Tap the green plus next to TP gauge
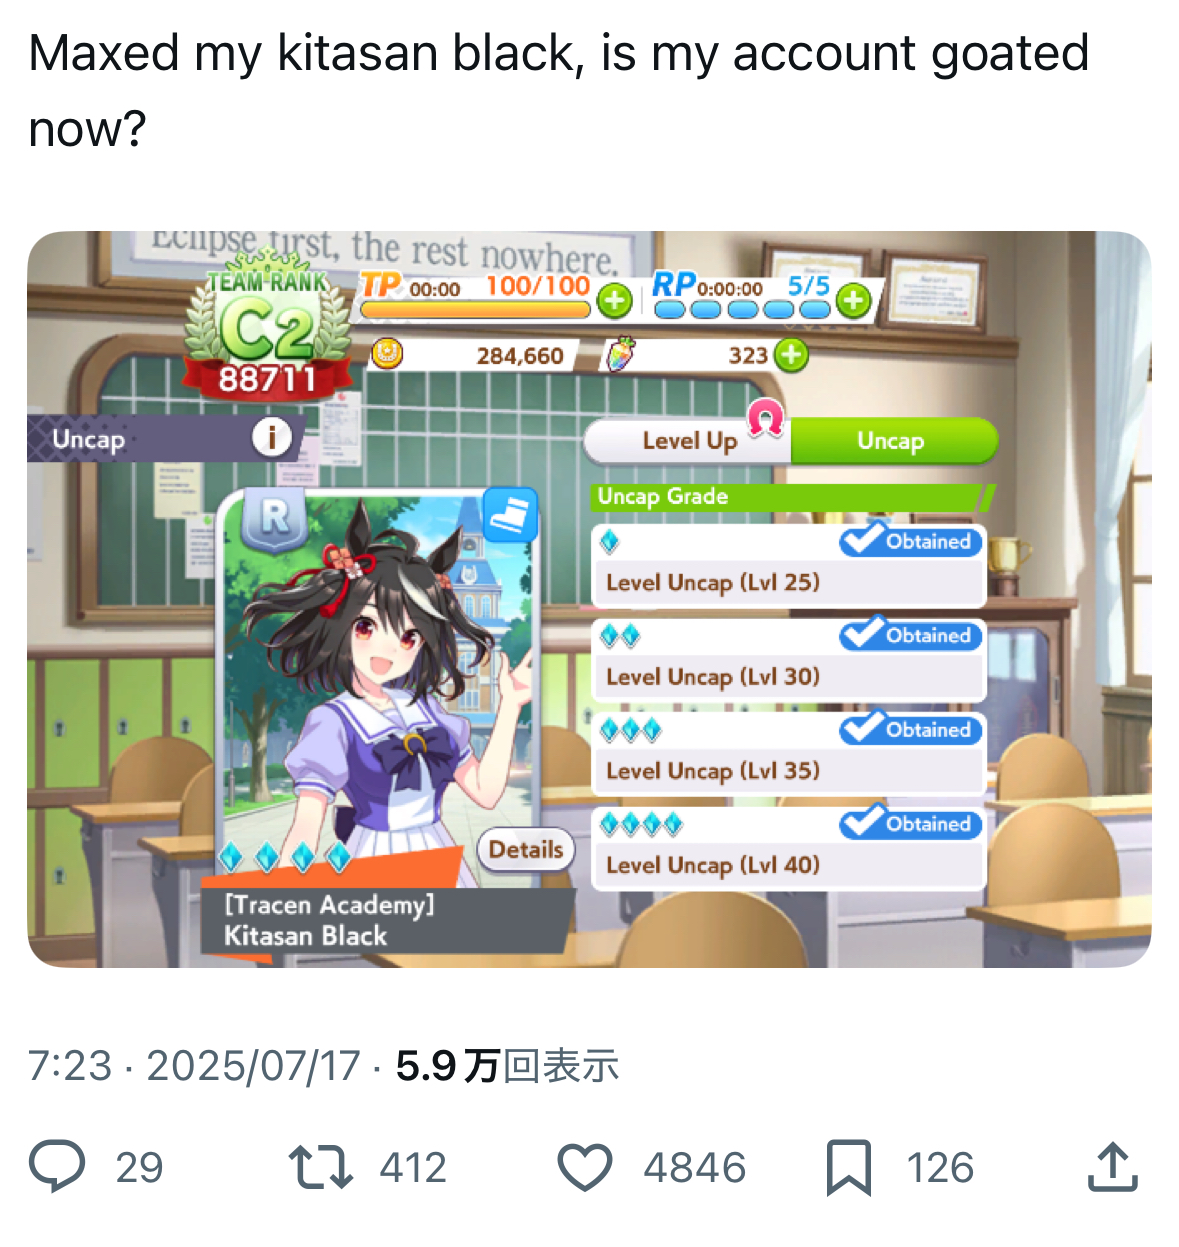1179x1247 pixels. pyautogui.click(x=614, y=299)
